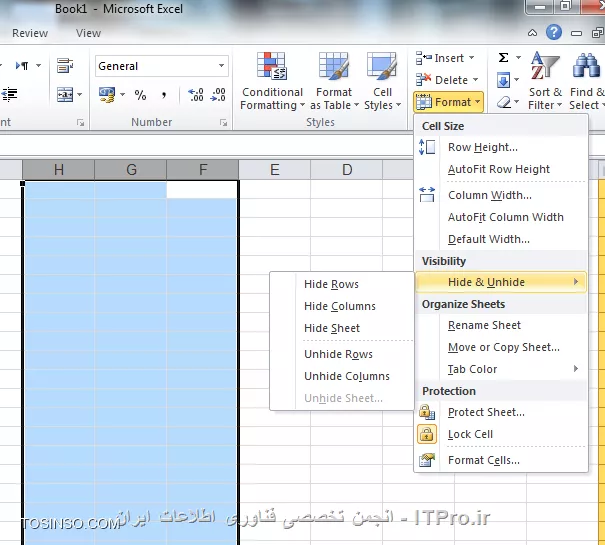Switch to the View tab

click(88, 33)
